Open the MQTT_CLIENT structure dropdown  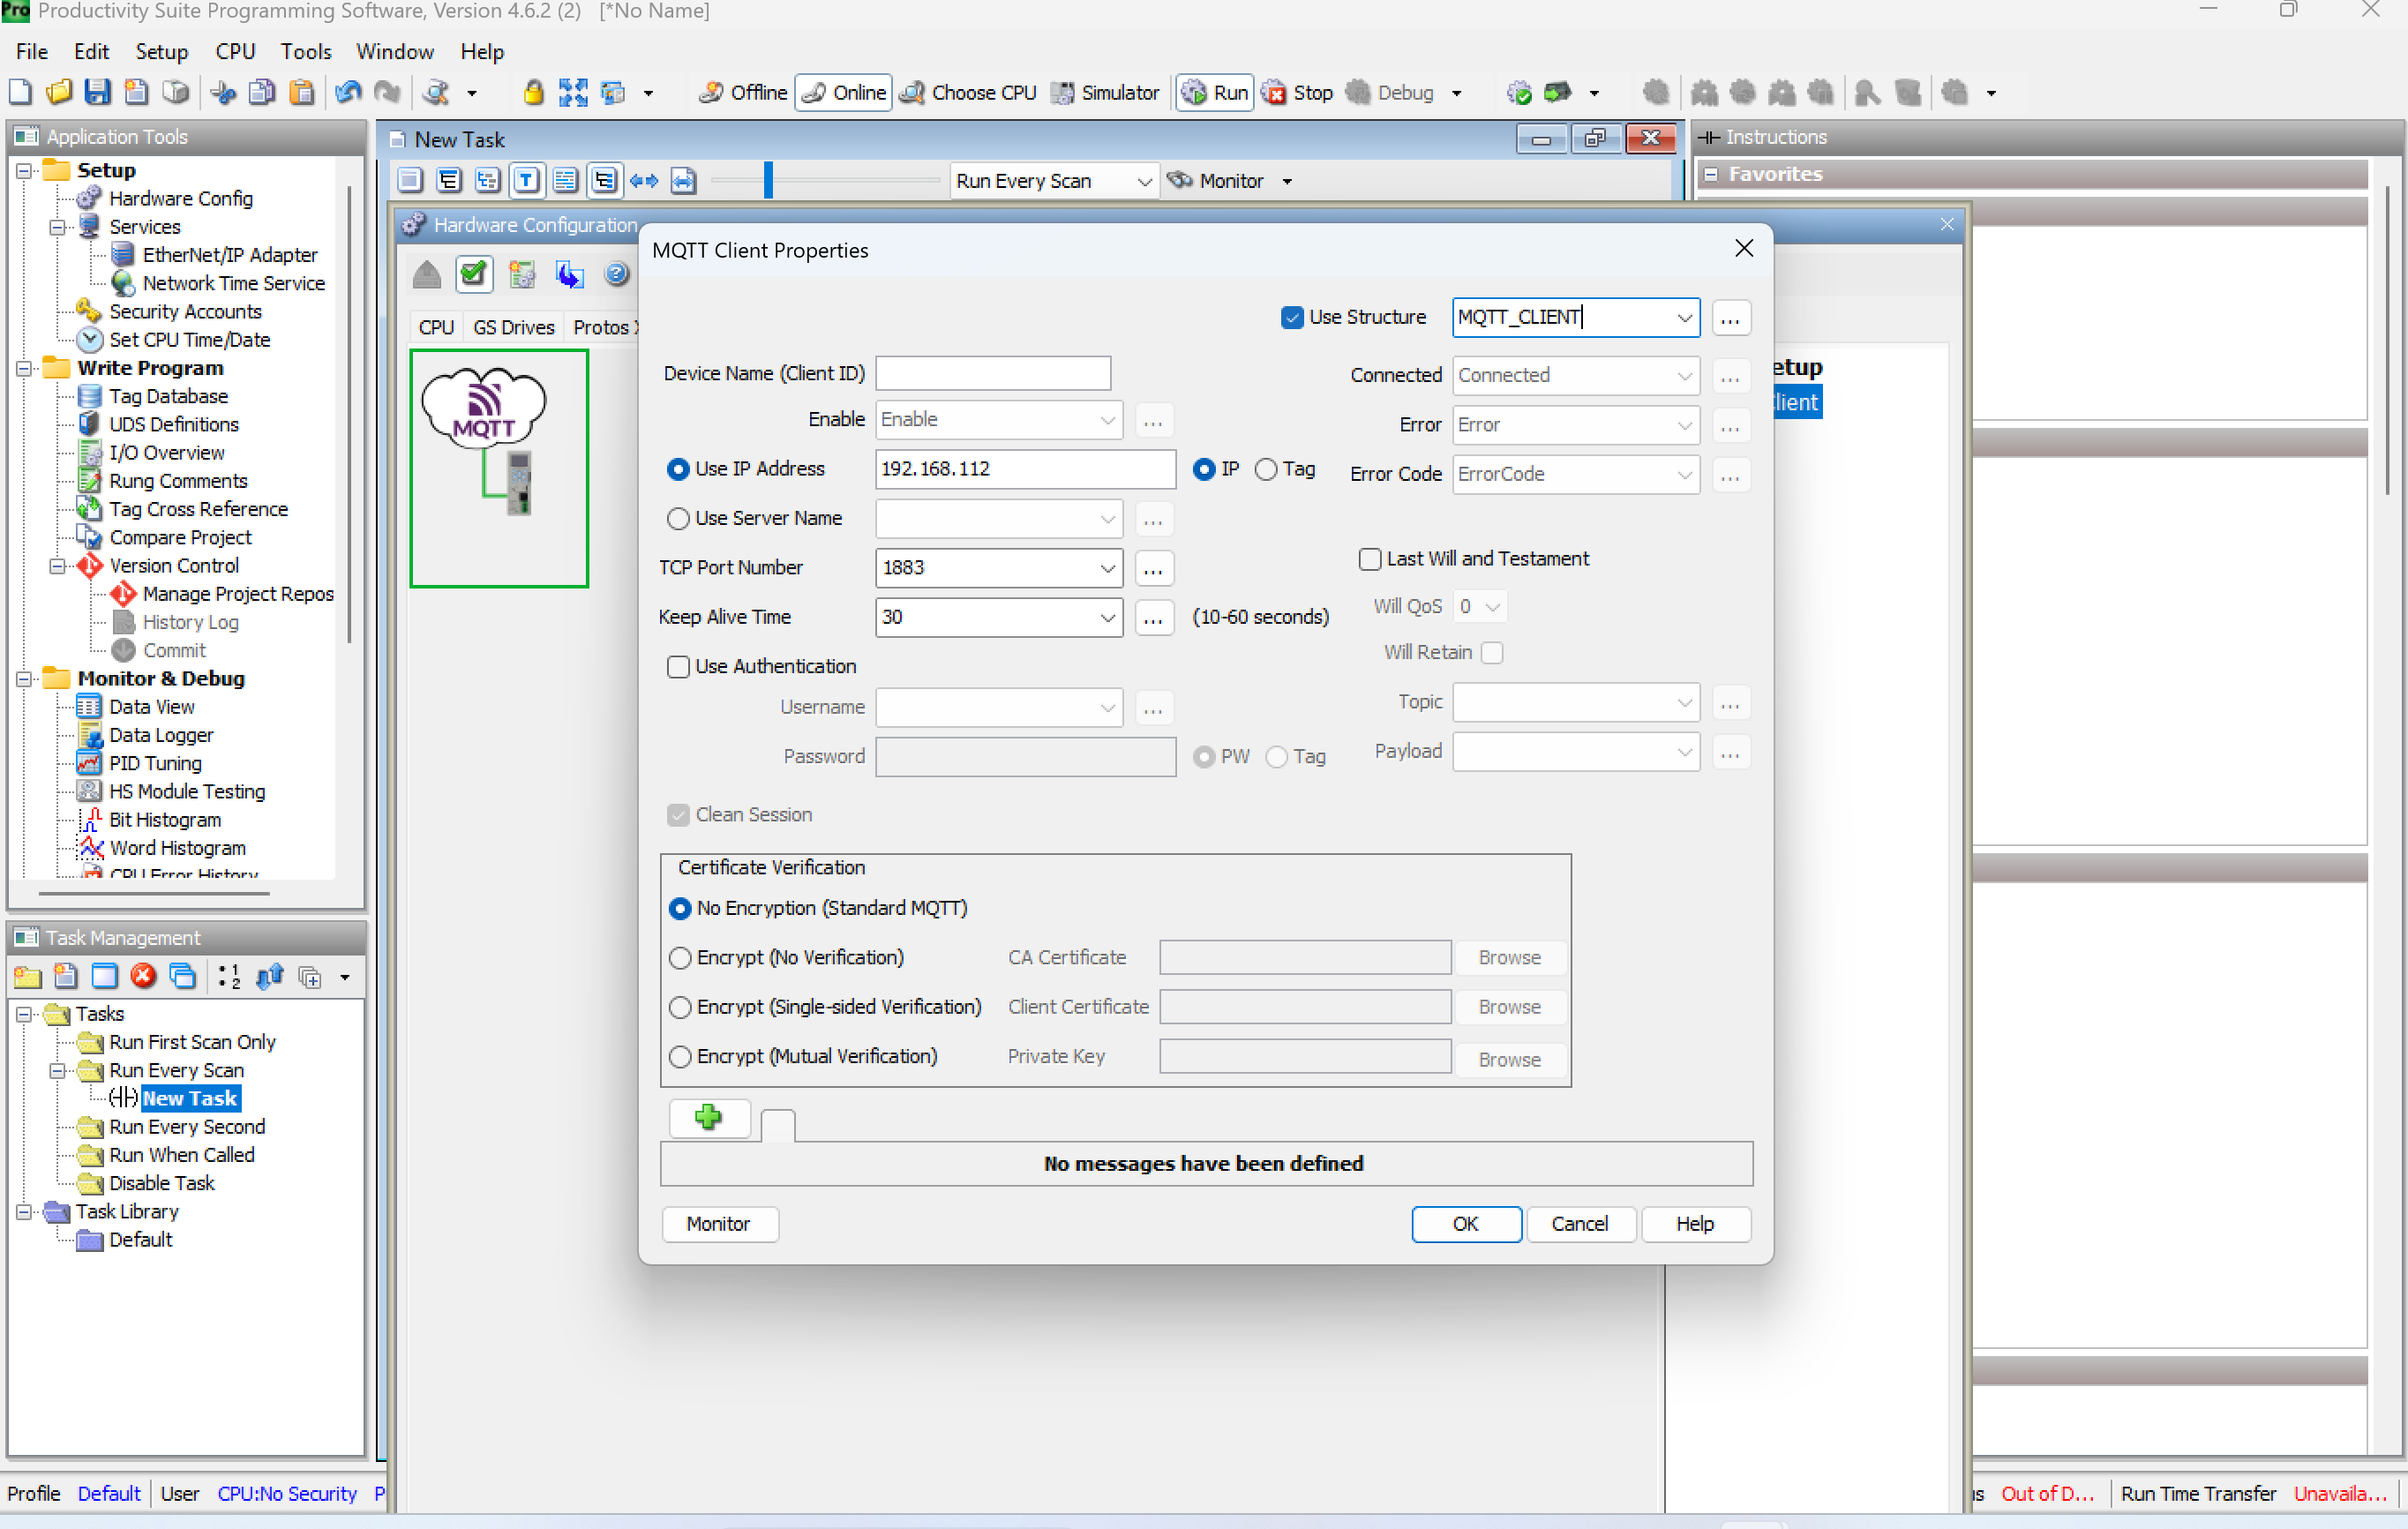tap(1684, 317)
